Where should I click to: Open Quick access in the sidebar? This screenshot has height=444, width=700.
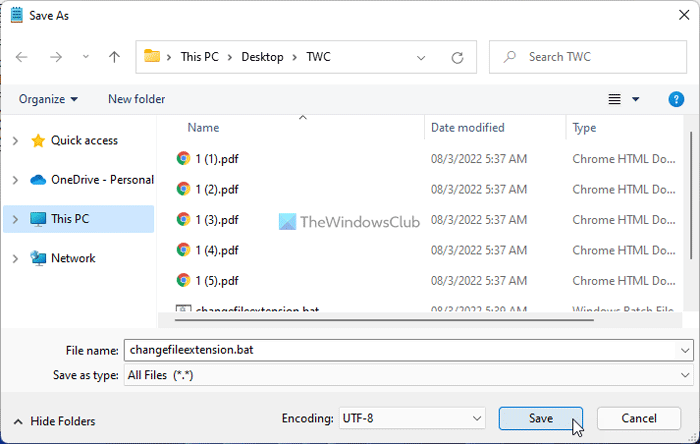click(84, 141)
